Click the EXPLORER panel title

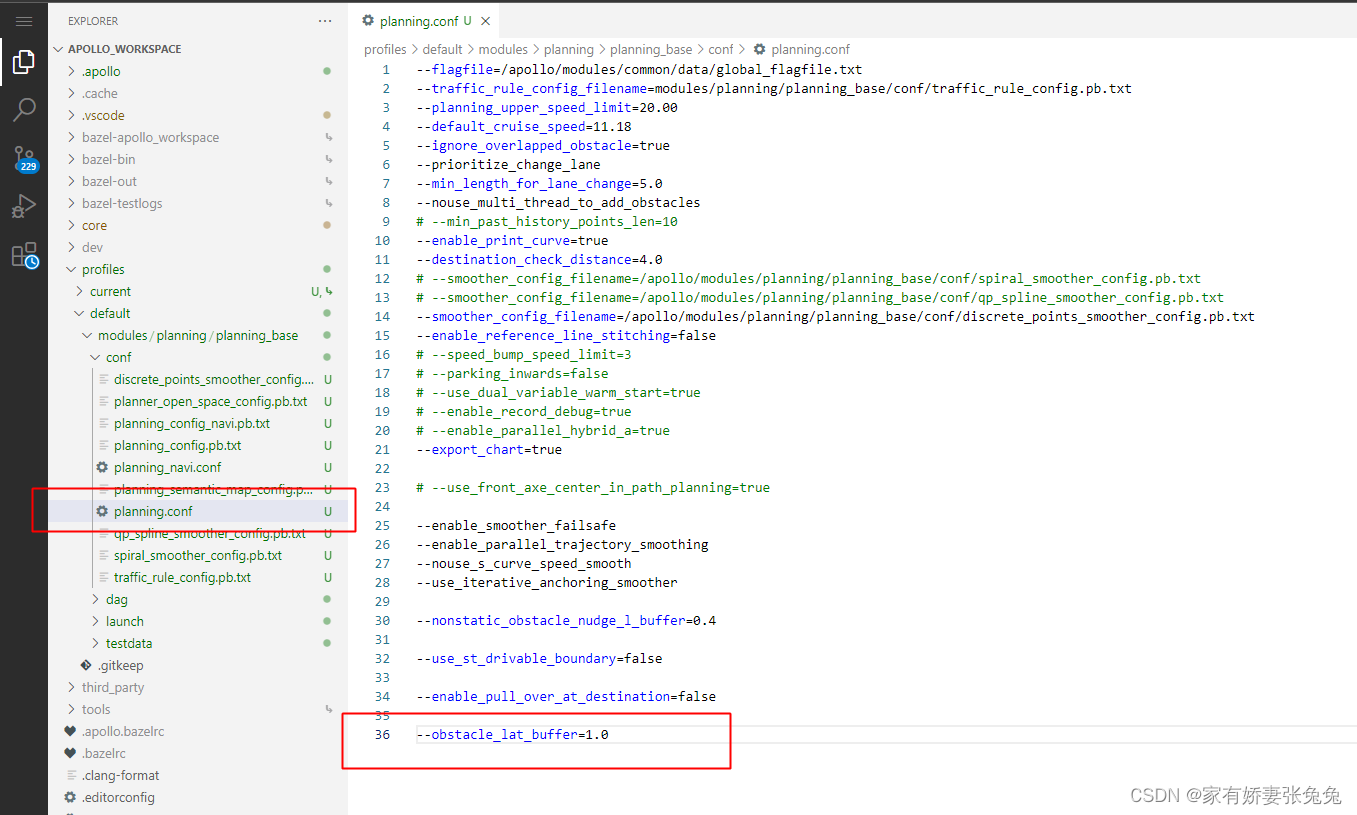[x=93, y=21]
